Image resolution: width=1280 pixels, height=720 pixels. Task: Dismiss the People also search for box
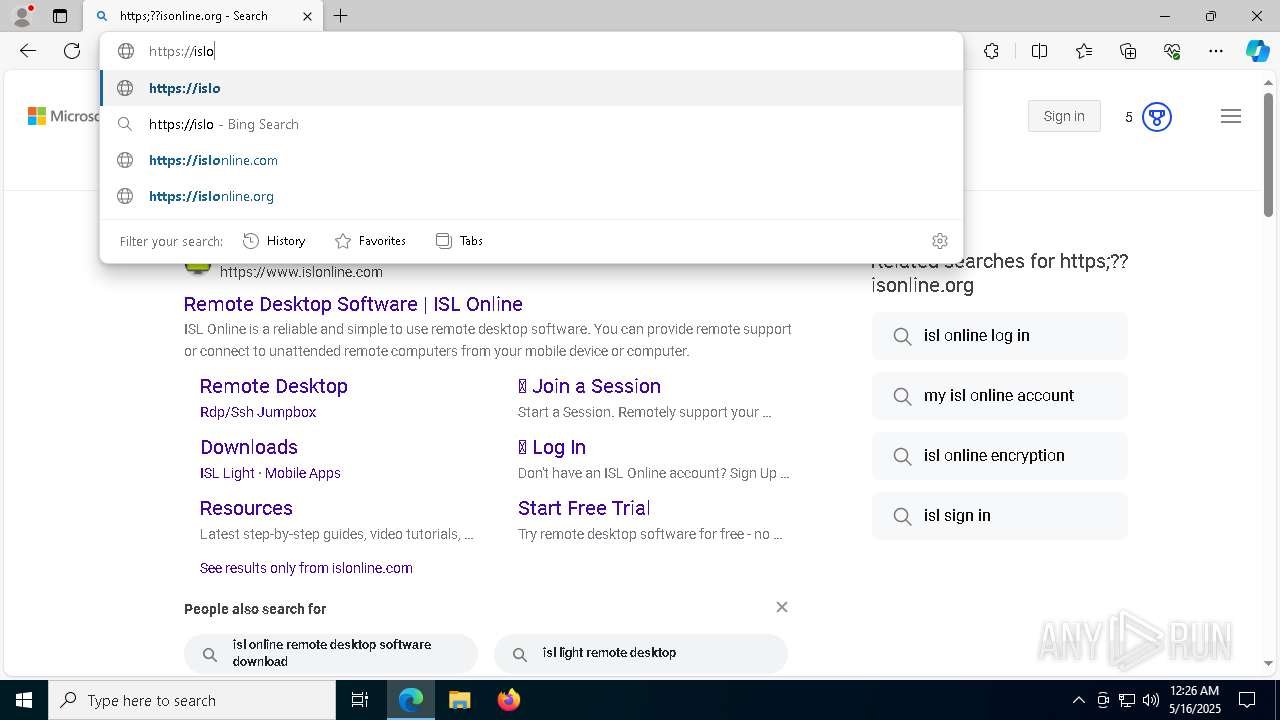(782, 607)
